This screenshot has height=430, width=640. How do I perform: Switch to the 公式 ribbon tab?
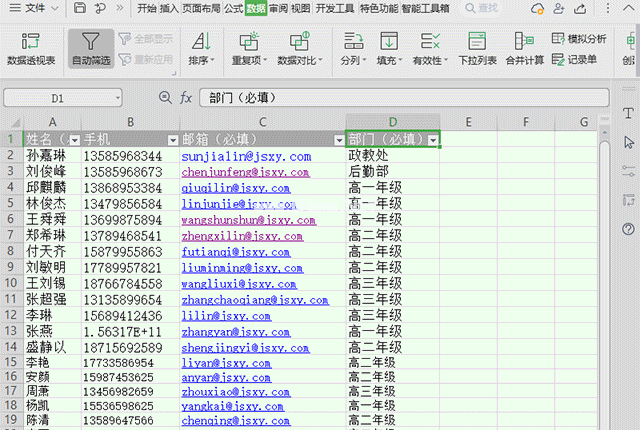(x=233, y=8)
